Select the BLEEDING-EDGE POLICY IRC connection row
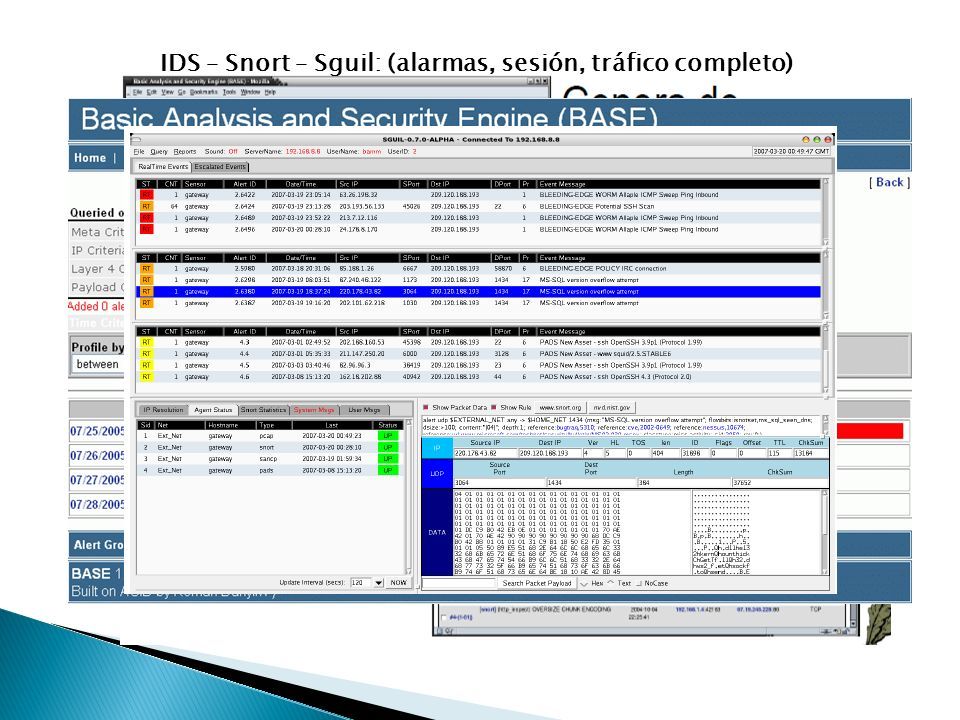This screenshot has height=720, width=960. [479, 269]
